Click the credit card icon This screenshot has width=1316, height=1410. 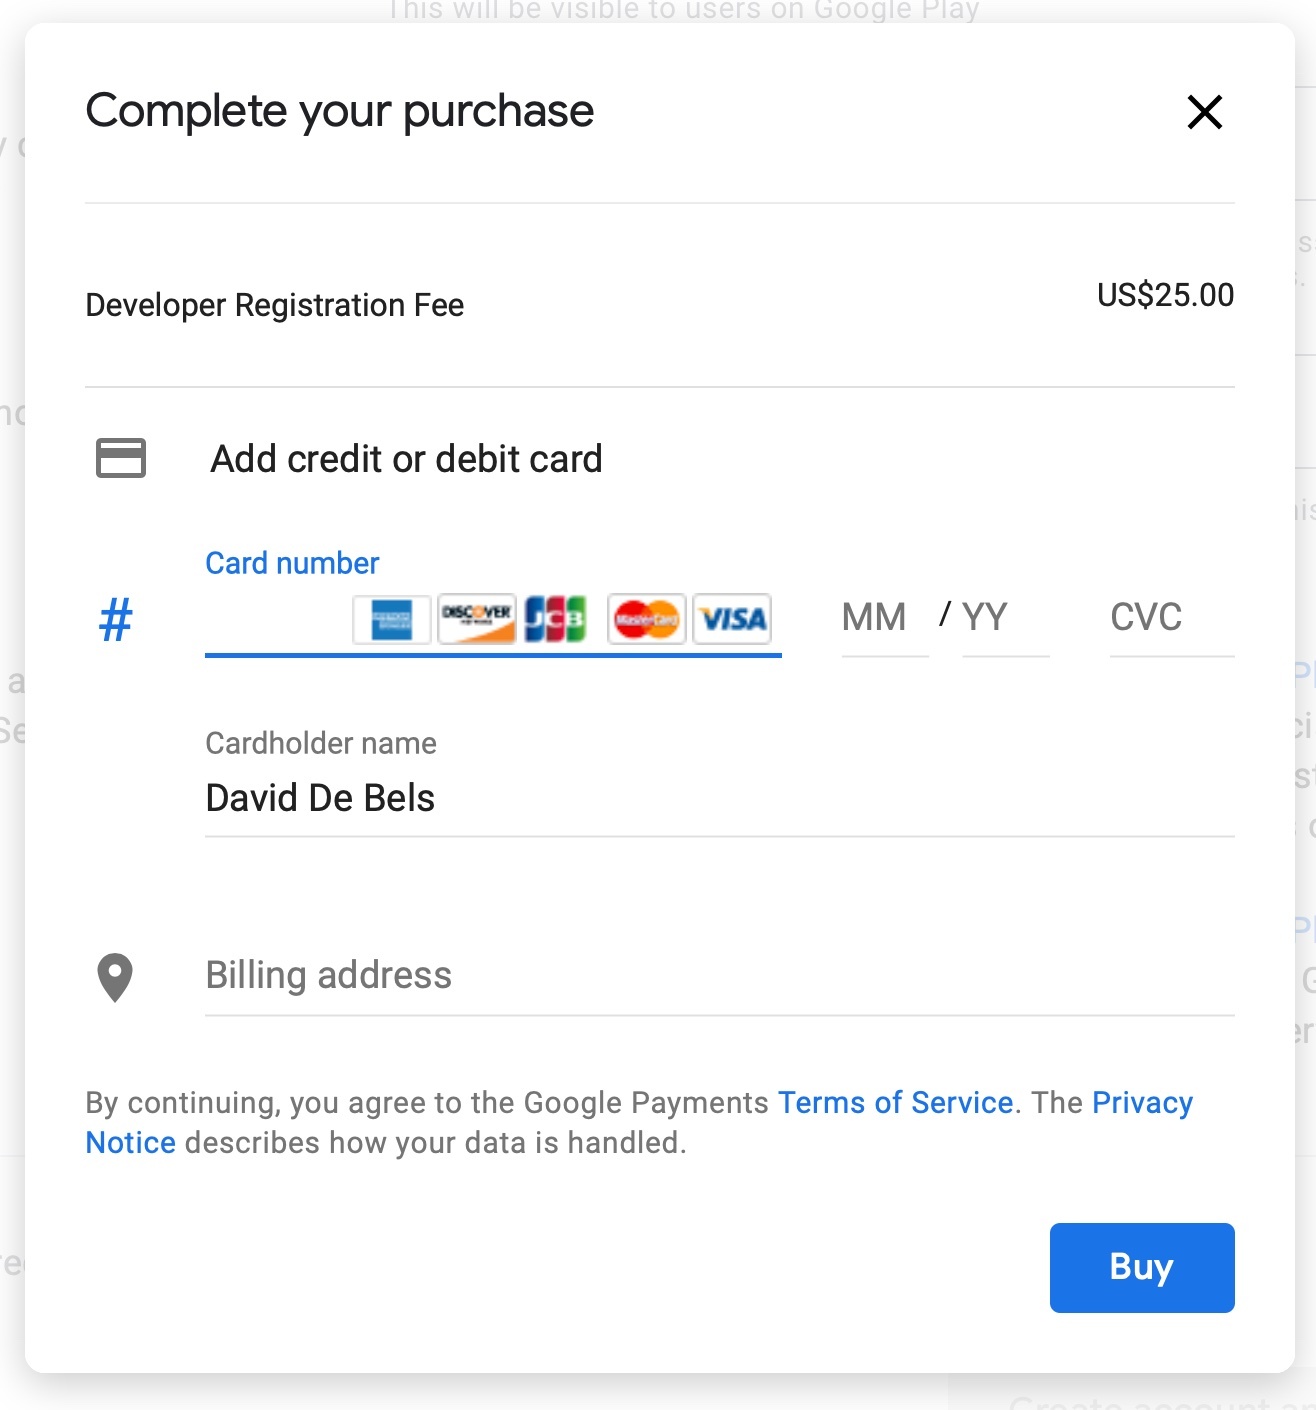(121, 458)
